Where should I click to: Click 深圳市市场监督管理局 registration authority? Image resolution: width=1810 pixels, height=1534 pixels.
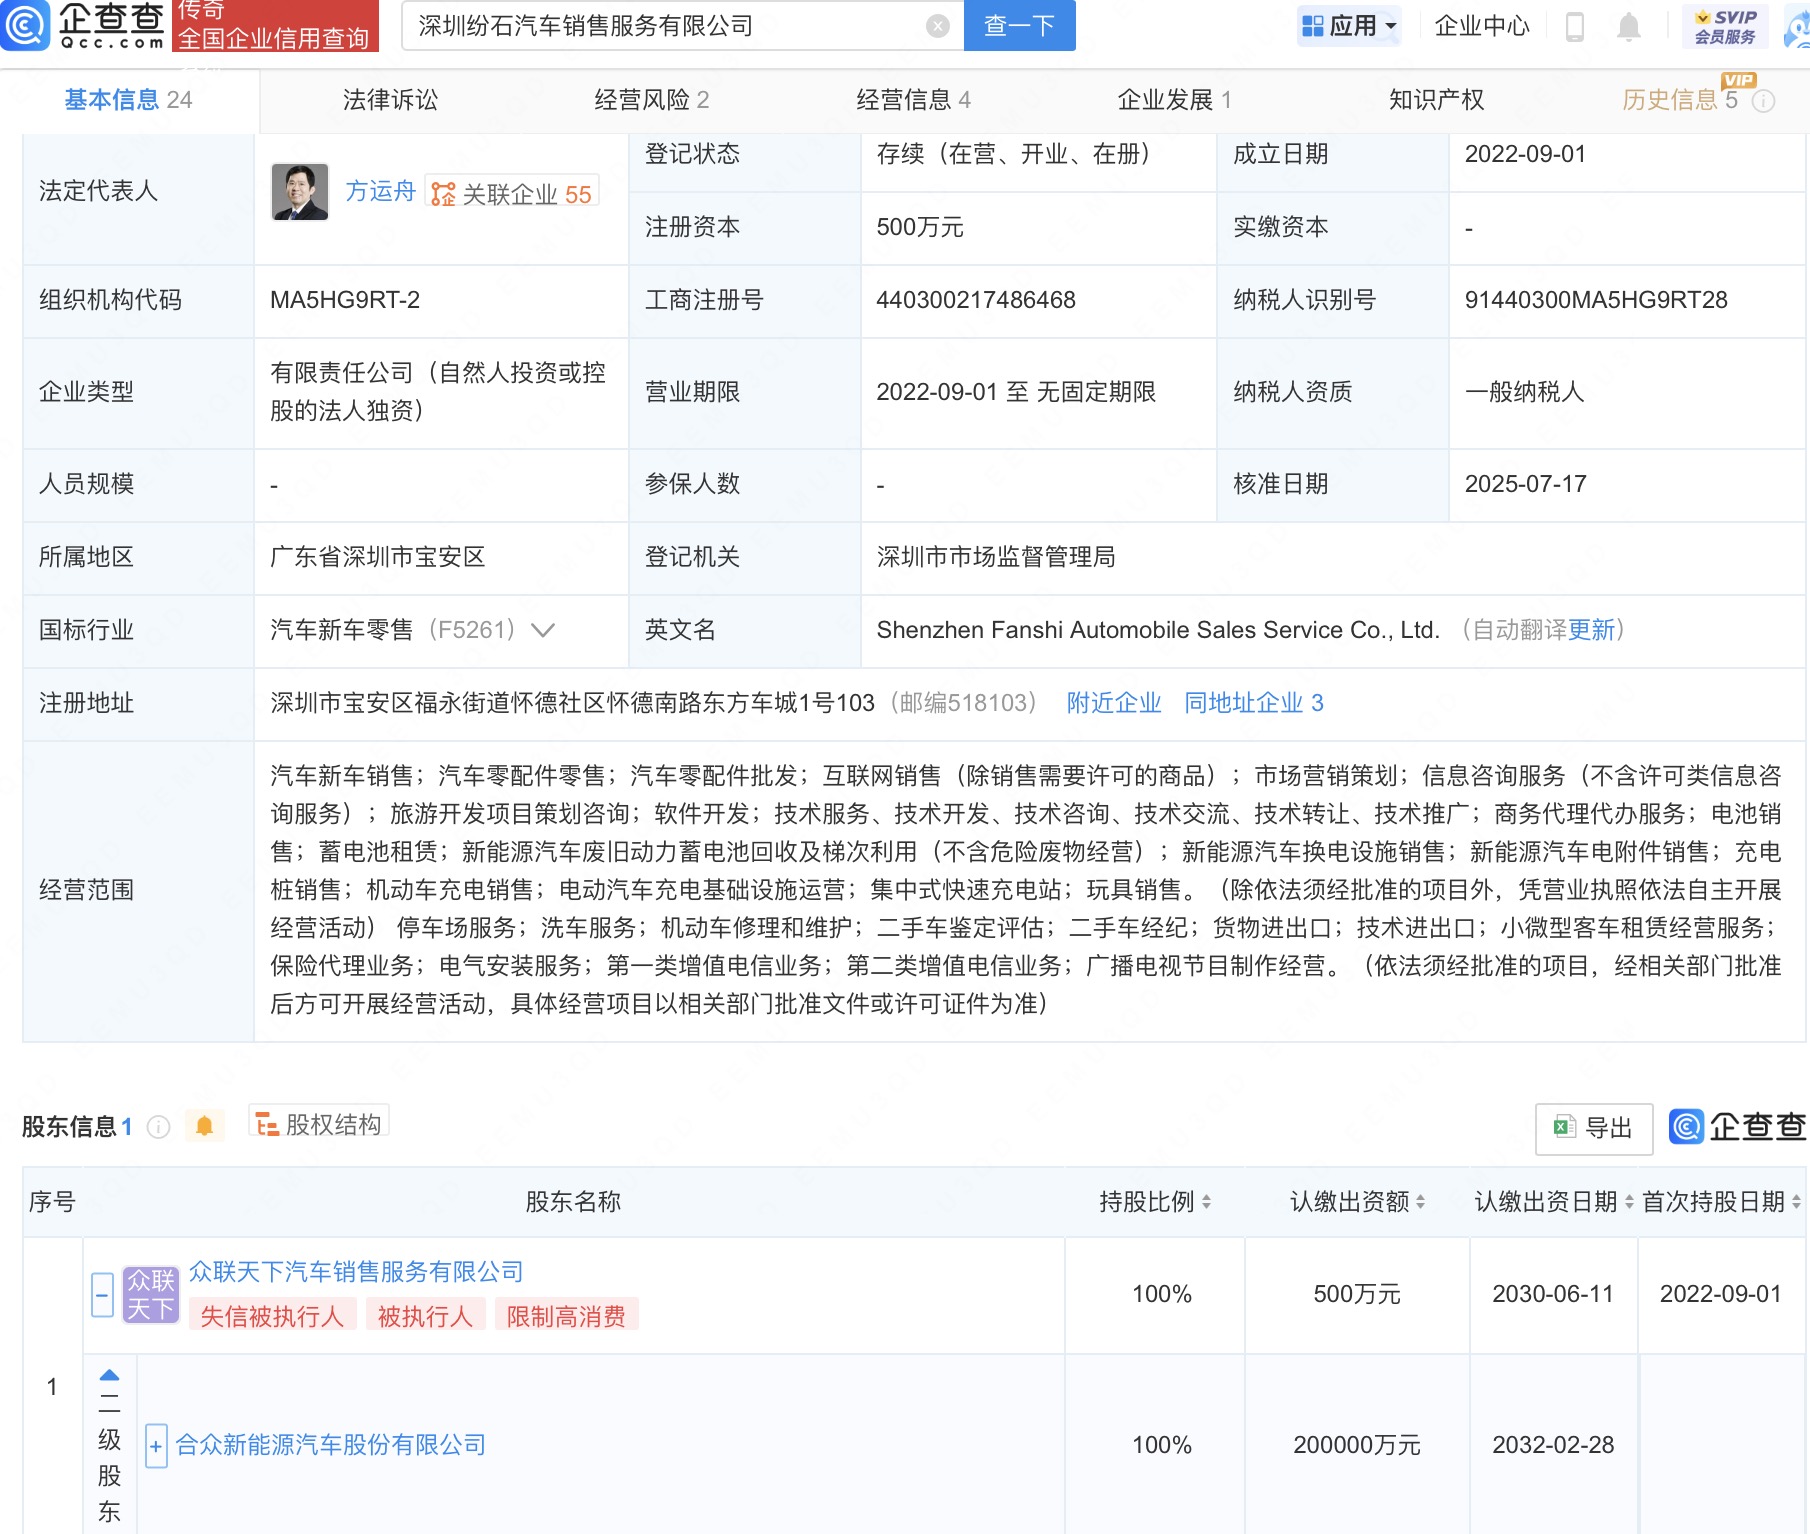996,557
